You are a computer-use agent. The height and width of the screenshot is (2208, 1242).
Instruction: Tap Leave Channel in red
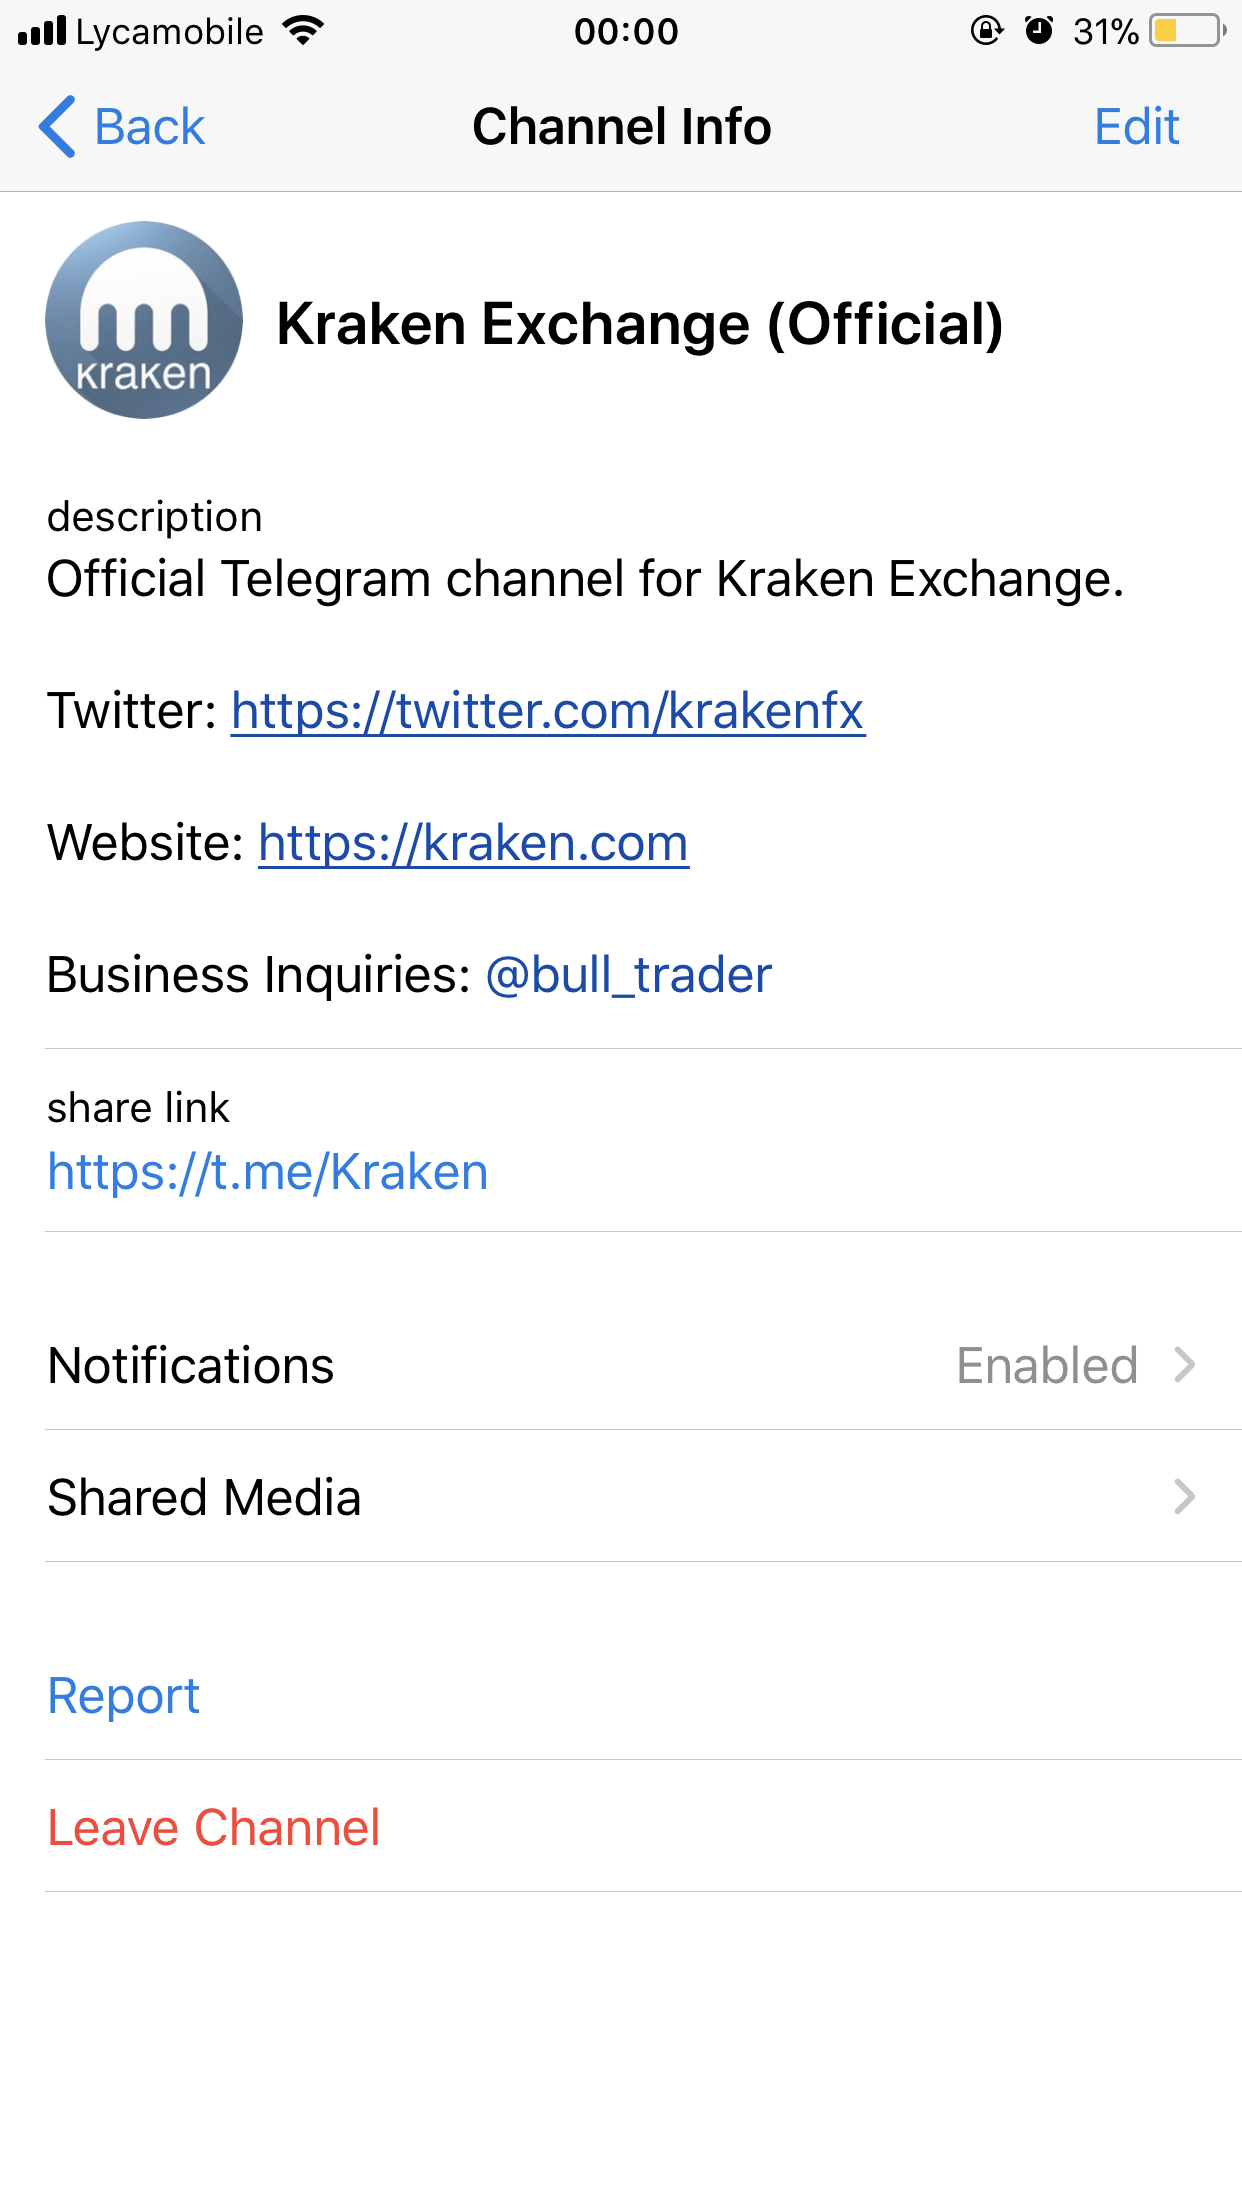click(214, 1828)
